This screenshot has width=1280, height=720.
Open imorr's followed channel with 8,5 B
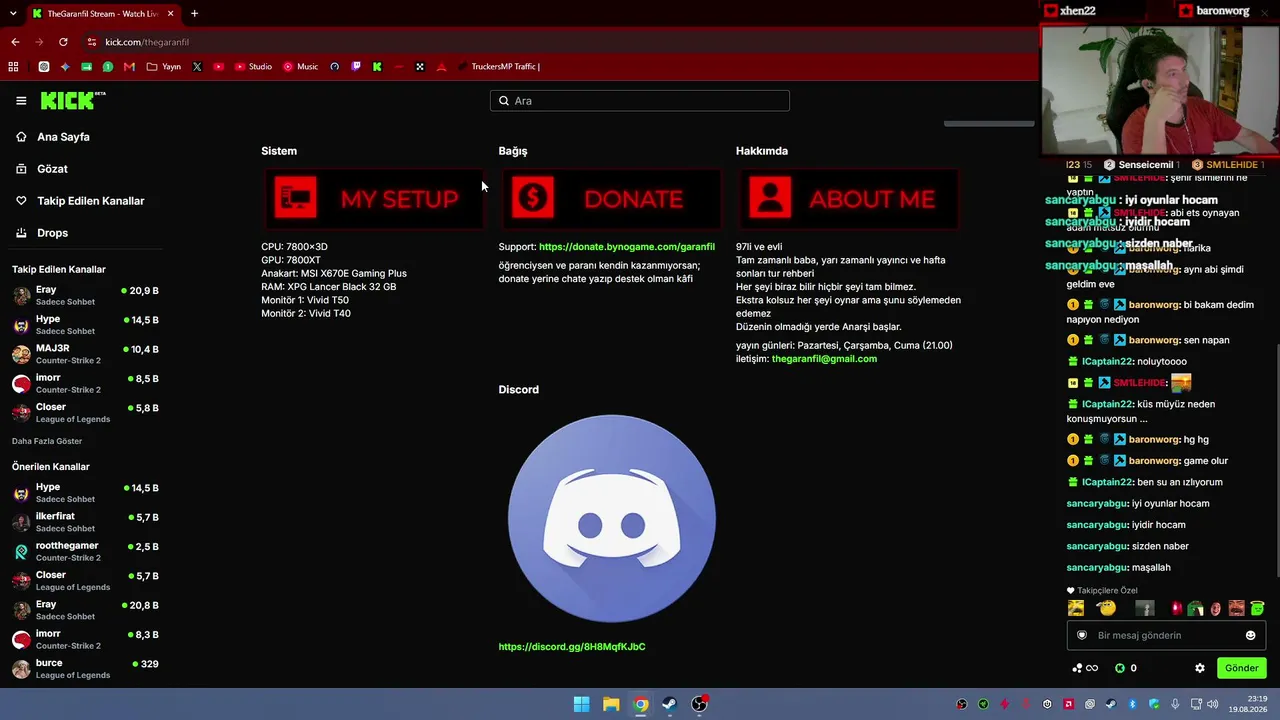click(86, 383)
